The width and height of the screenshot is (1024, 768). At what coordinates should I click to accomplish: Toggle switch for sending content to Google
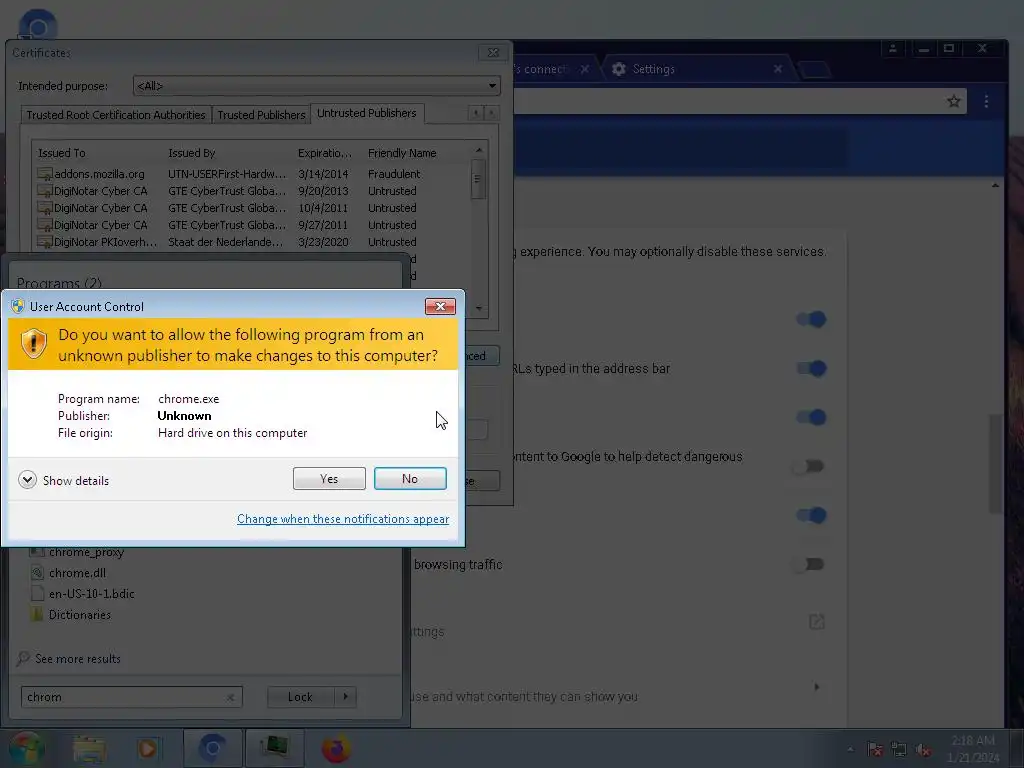(x=808, y=466)
